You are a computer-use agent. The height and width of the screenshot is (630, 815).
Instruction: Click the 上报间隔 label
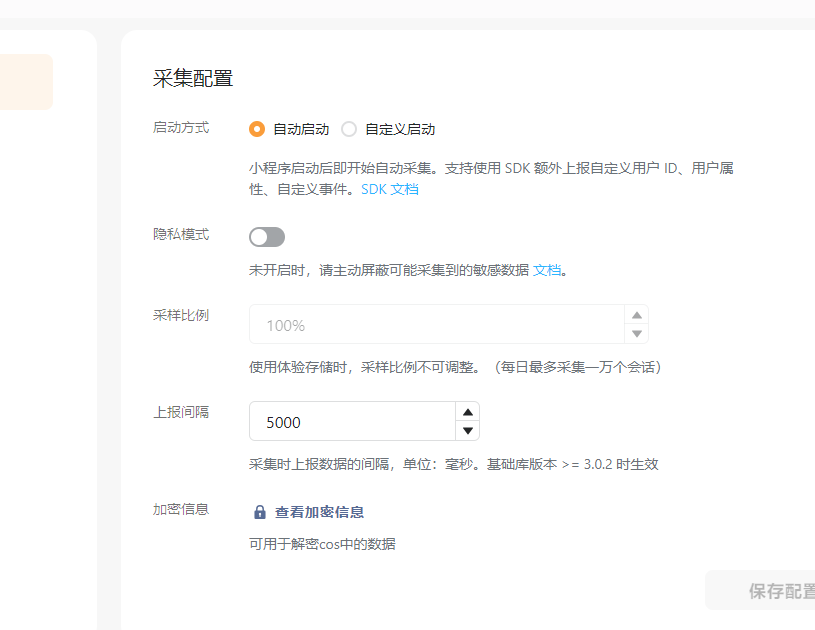pyautogui.click(x=181, y=412)
